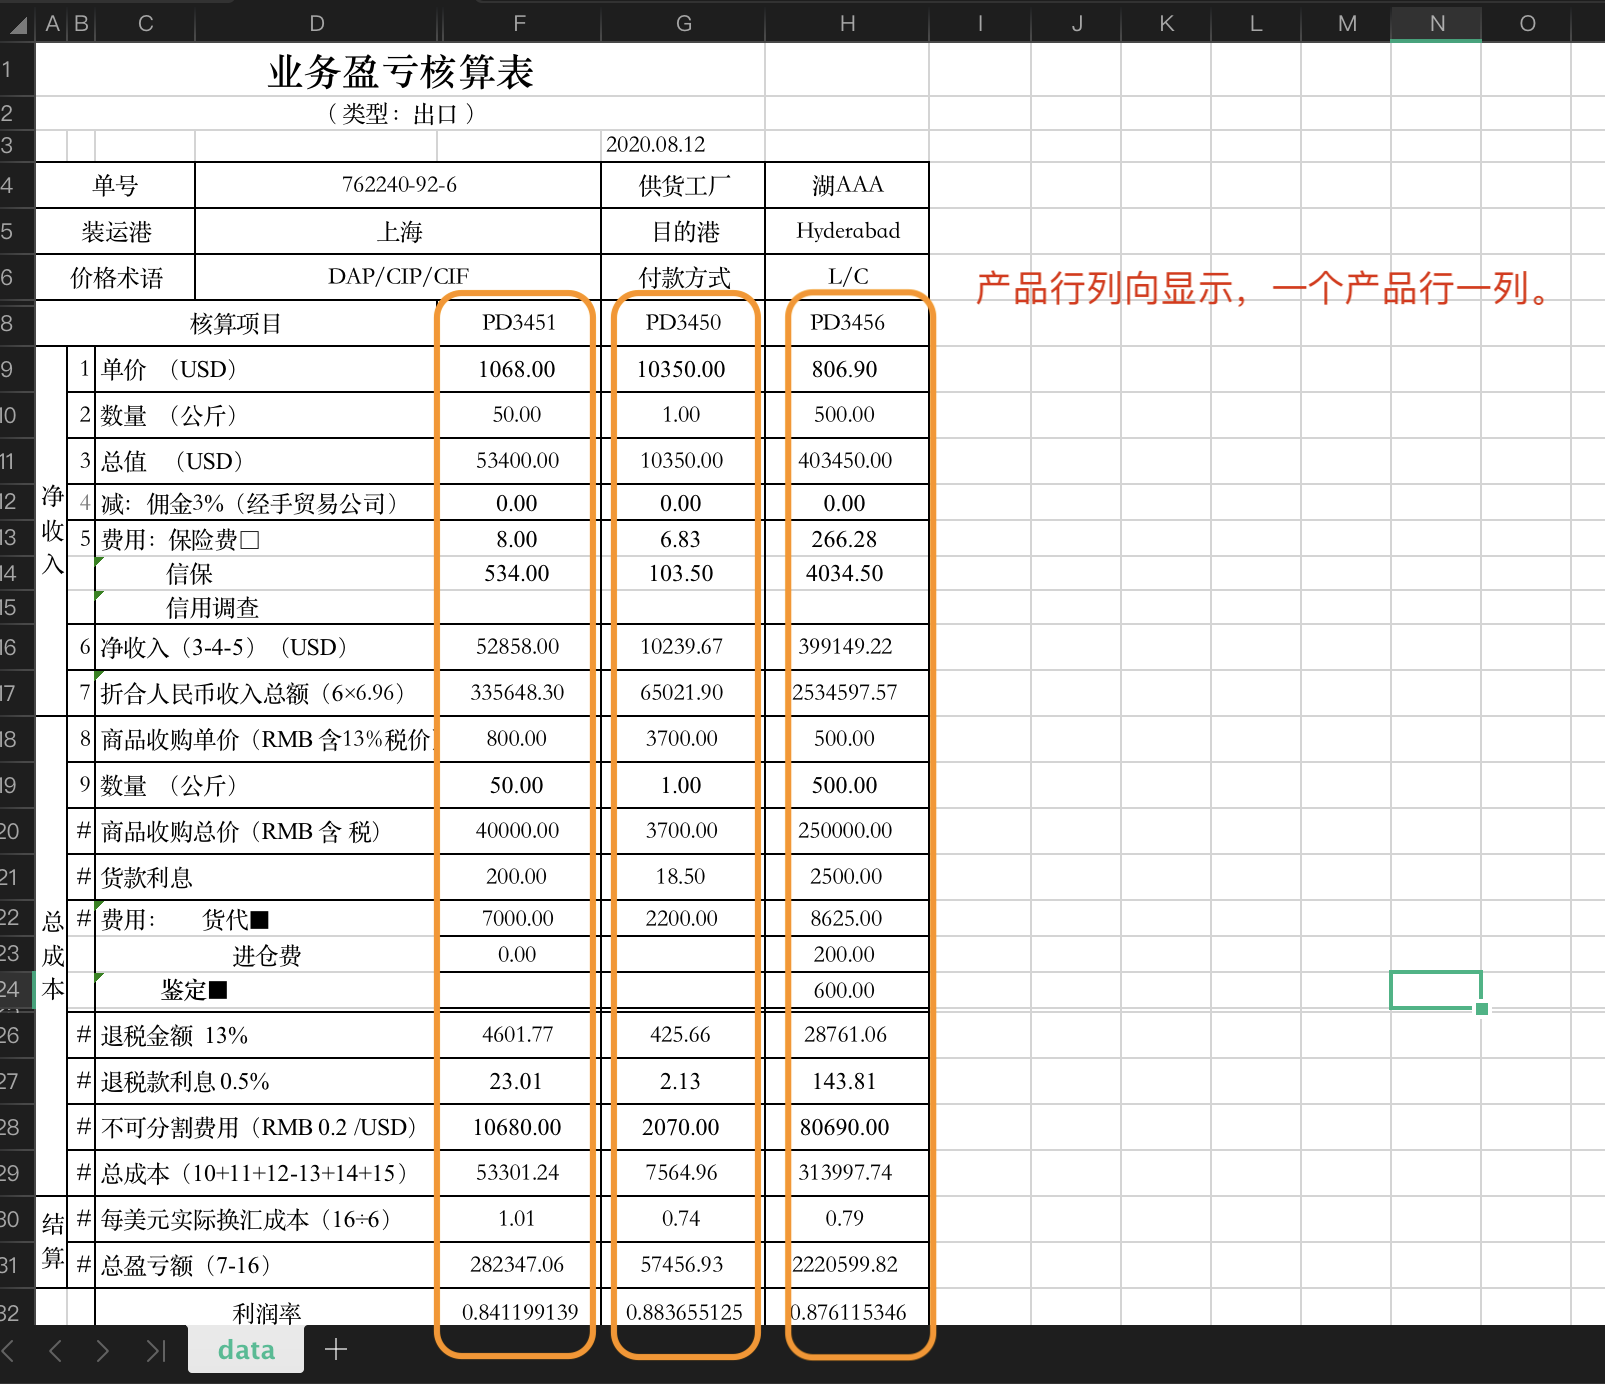Toggle the filled checkbox next to 货代
The height and width of the screenshot is (1384, 1605).
click(260, 920)
